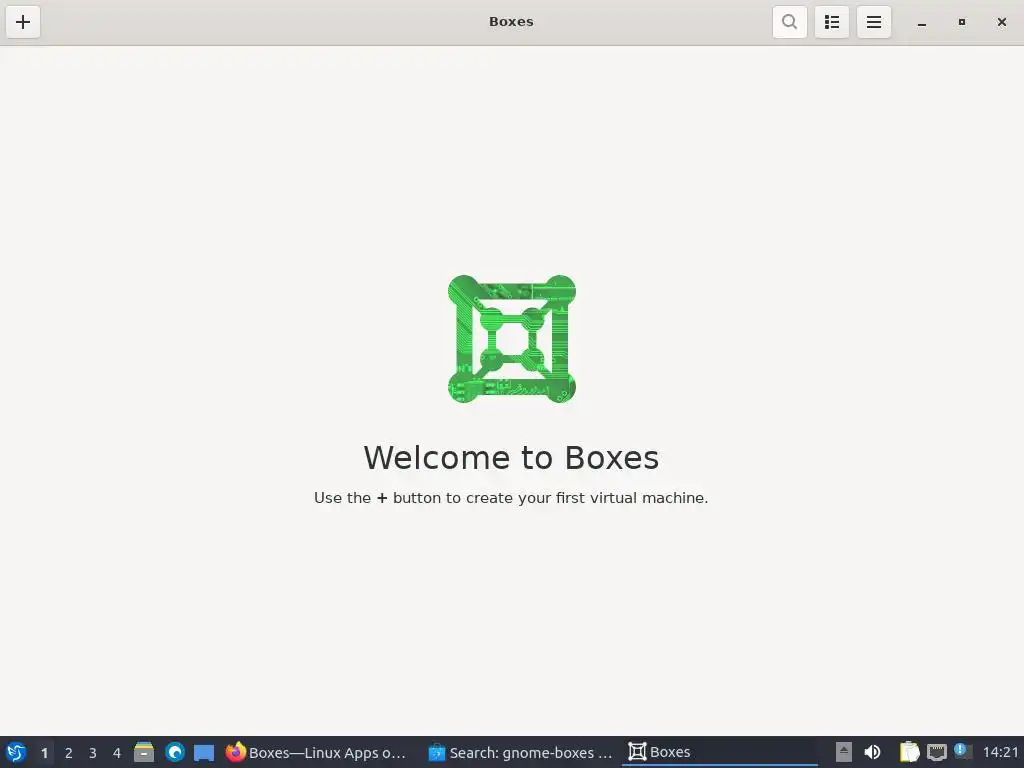This screenshot has width=1024, height=768.
Task: Click the "Use the + button" hint text
Action: pos(511,498)
